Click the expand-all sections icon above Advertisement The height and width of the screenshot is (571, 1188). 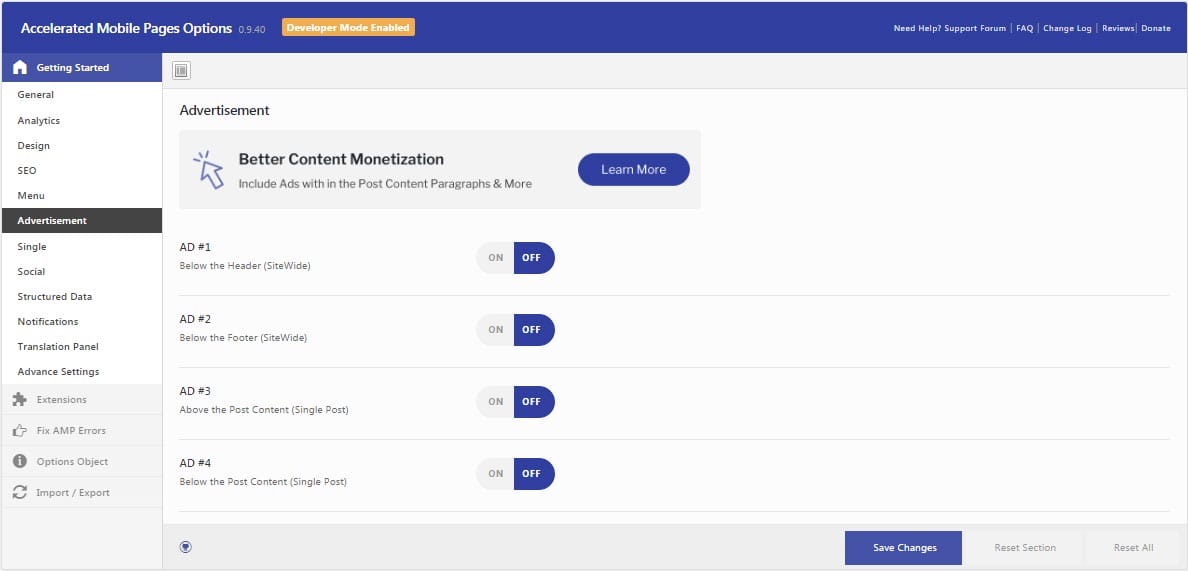pyautogui.click(x=181, y=70)
